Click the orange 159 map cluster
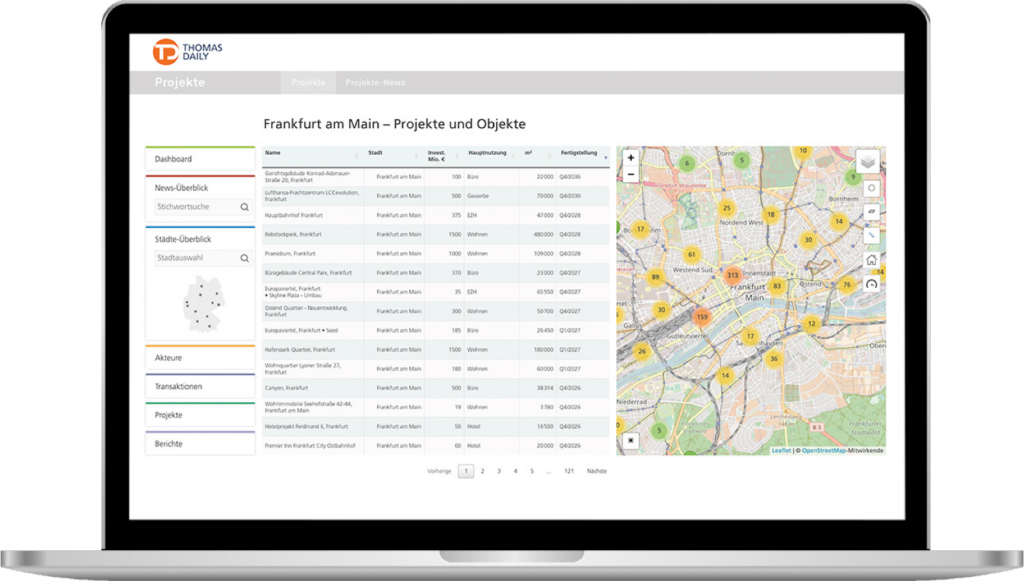Viewport: 1024px width, 581px height. click(701, 317)
